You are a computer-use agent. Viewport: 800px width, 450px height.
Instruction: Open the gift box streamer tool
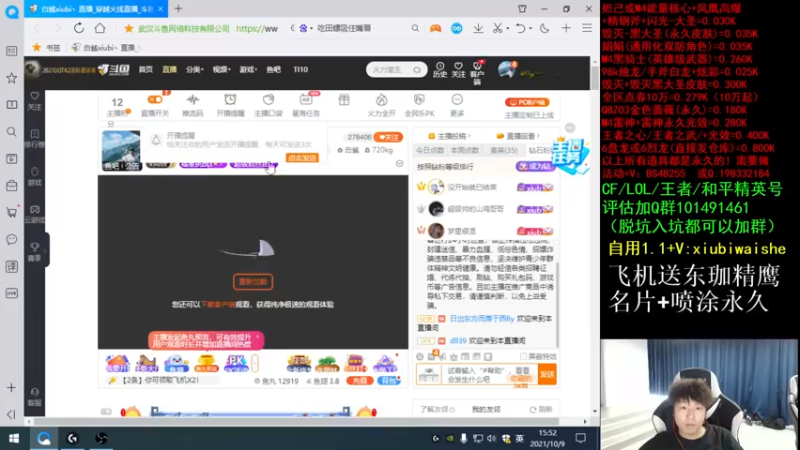click(344, 100)
